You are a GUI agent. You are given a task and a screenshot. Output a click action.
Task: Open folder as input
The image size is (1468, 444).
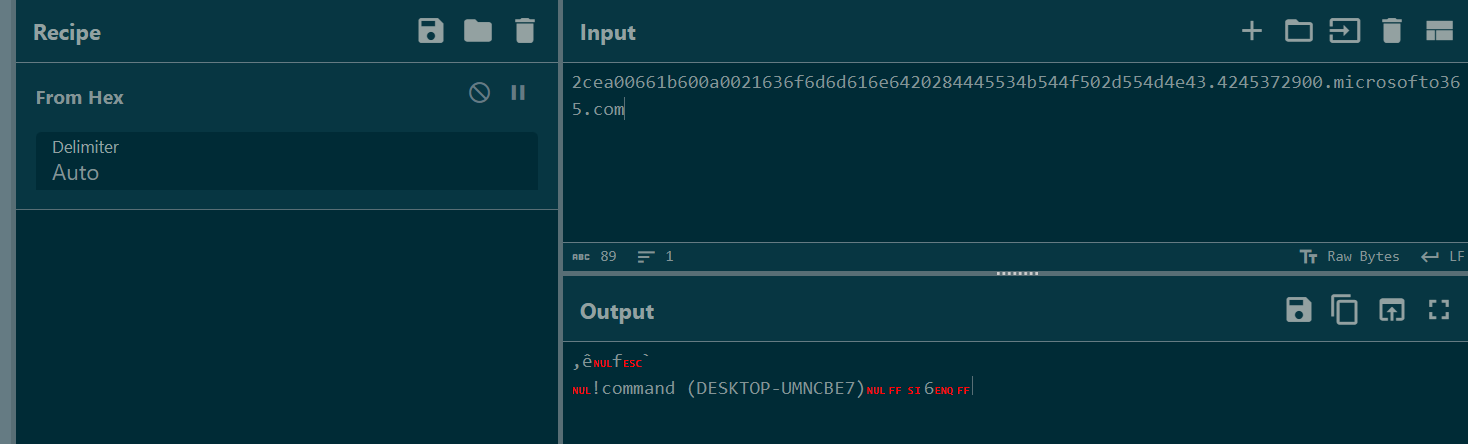click(x=1298, y=31)
